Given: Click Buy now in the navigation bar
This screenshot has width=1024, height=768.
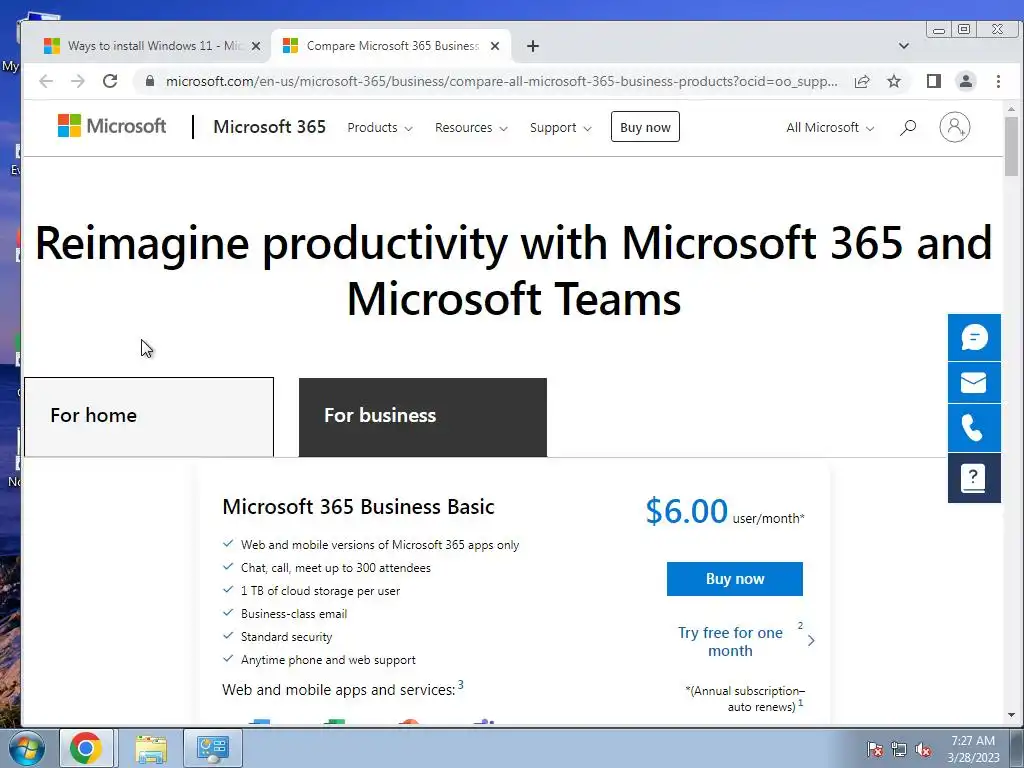Looking at the screenshot, I should [x=645, y=127].
